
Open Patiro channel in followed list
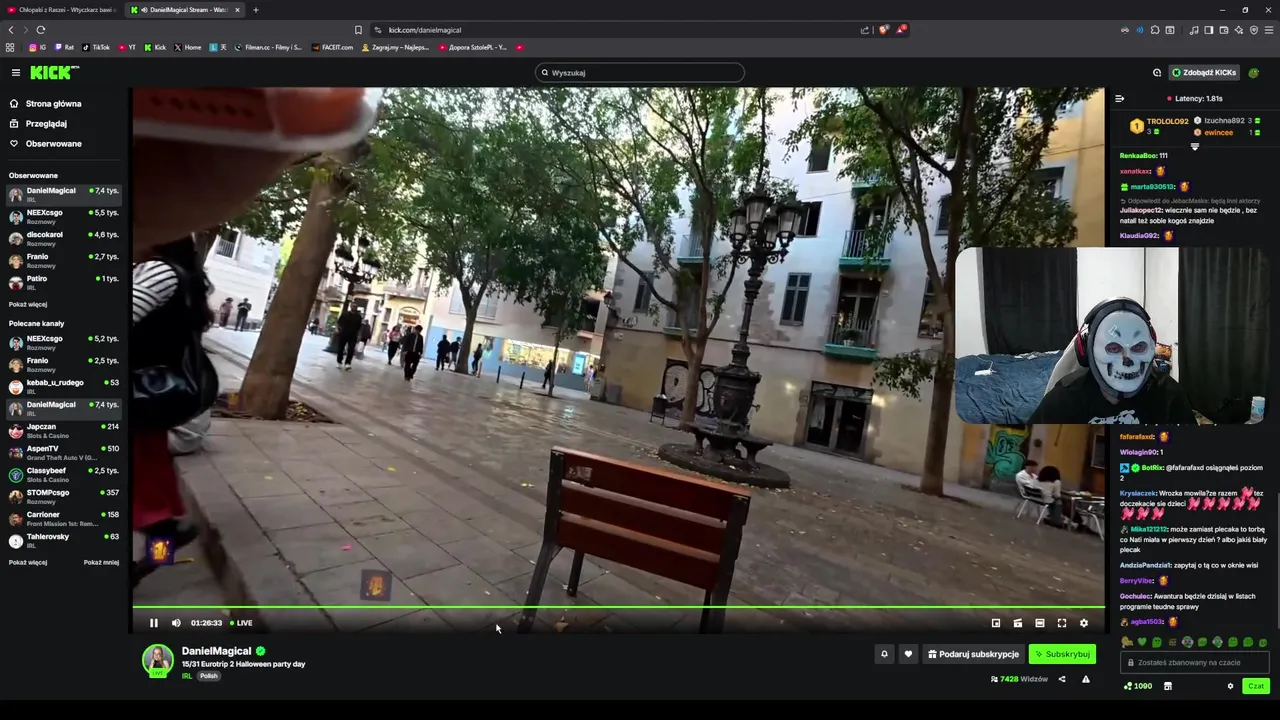tap(64, 282)
